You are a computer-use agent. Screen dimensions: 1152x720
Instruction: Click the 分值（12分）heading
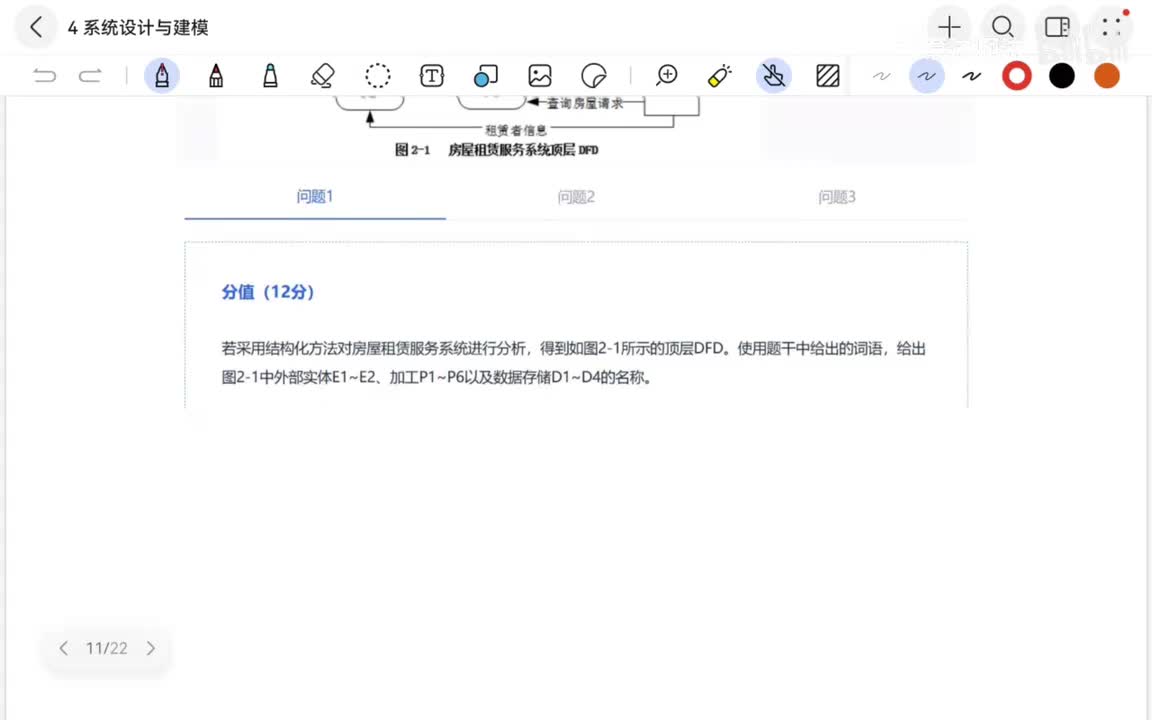[268, 292]
